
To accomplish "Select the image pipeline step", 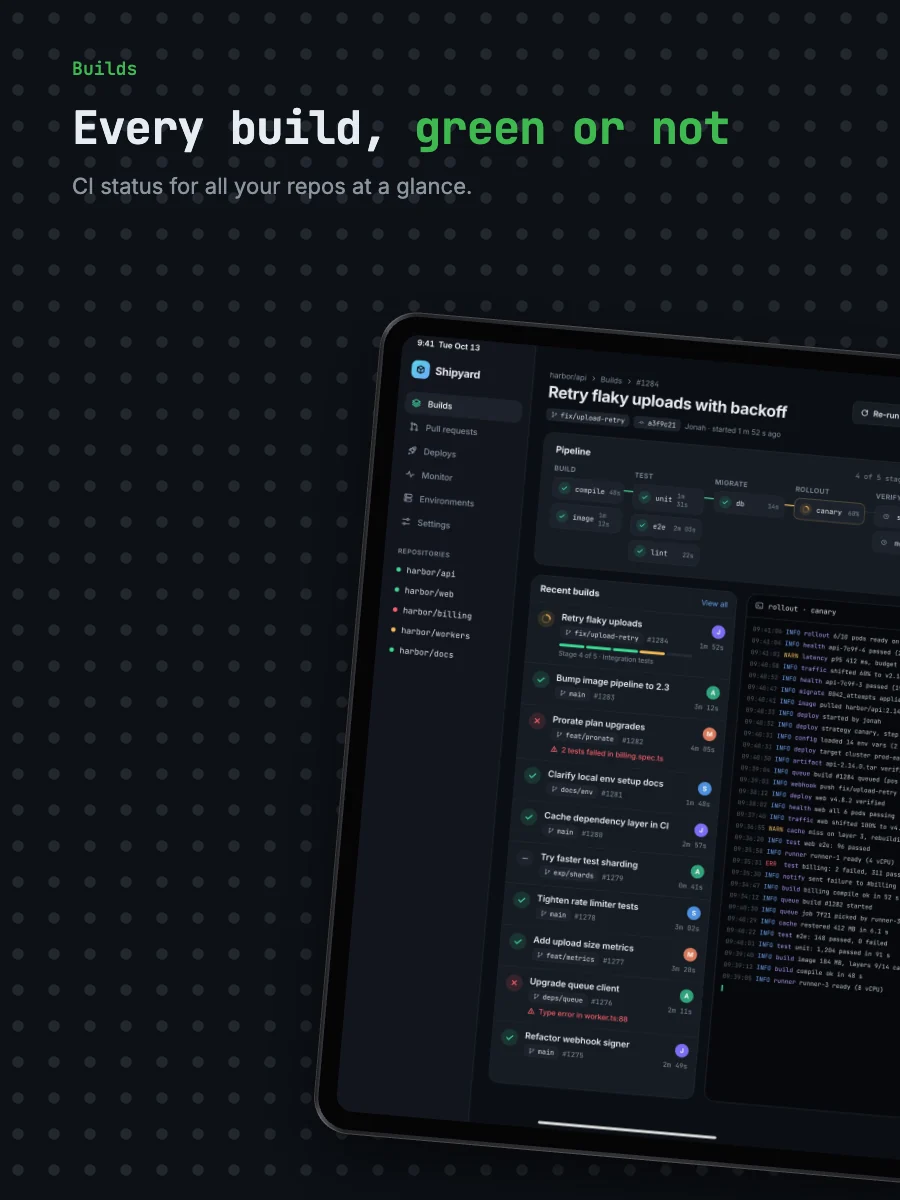I will [586, 518].
